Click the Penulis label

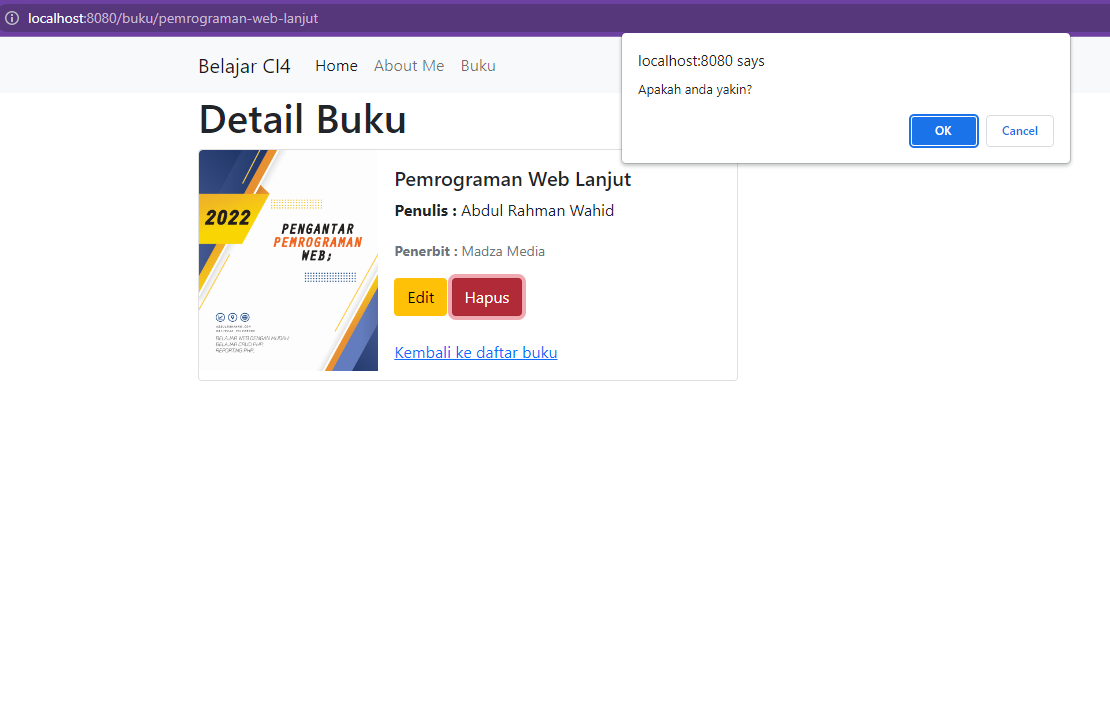point(425,211)
